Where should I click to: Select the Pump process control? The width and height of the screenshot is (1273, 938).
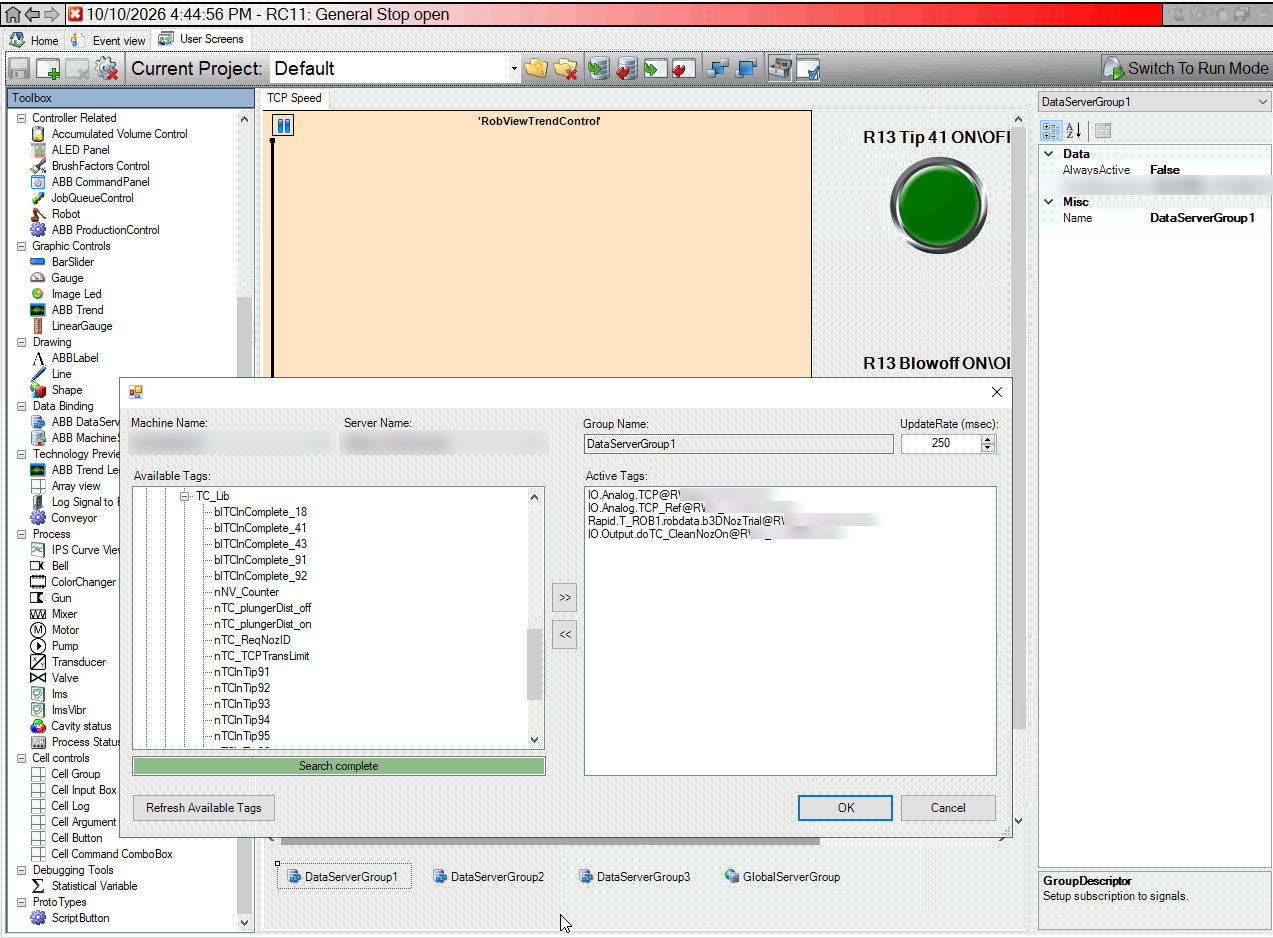click(x=64, y=646)
